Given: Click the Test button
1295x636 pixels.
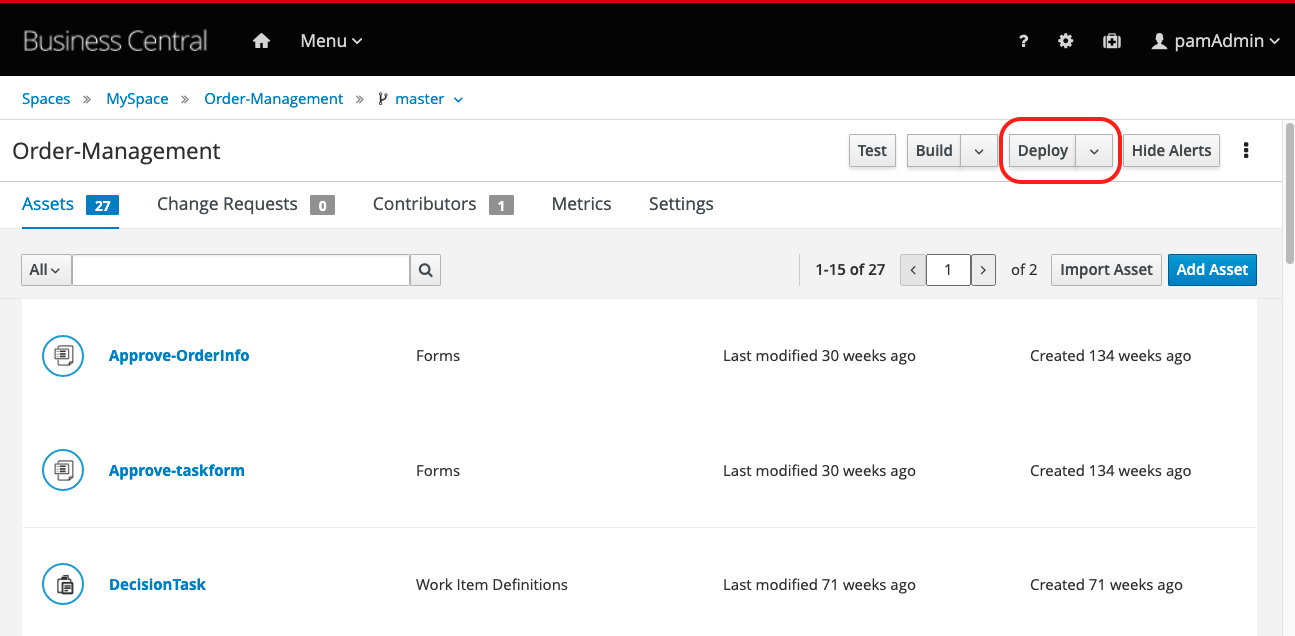Looking at the screenshot, I should pos(872,151).
